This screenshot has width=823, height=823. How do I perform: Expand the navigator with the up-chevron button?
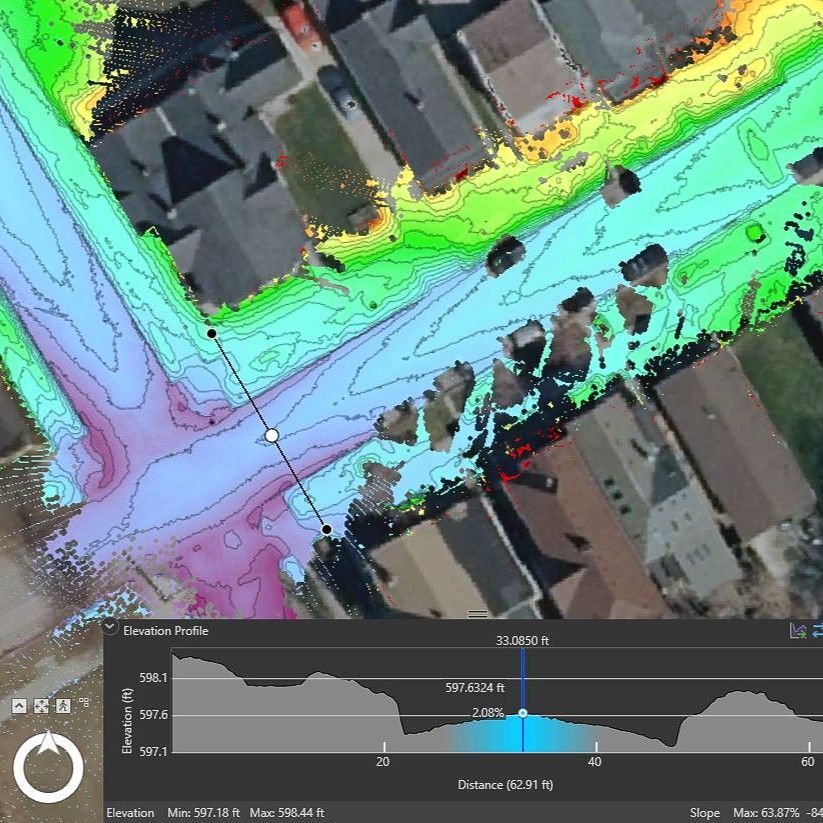19,705
